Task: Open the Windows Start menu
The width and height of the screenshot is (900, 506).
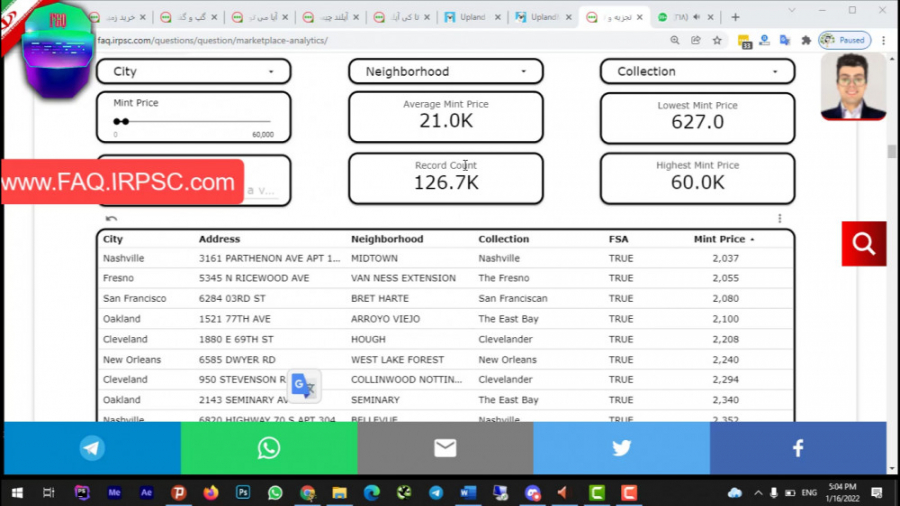Action: 17,493
